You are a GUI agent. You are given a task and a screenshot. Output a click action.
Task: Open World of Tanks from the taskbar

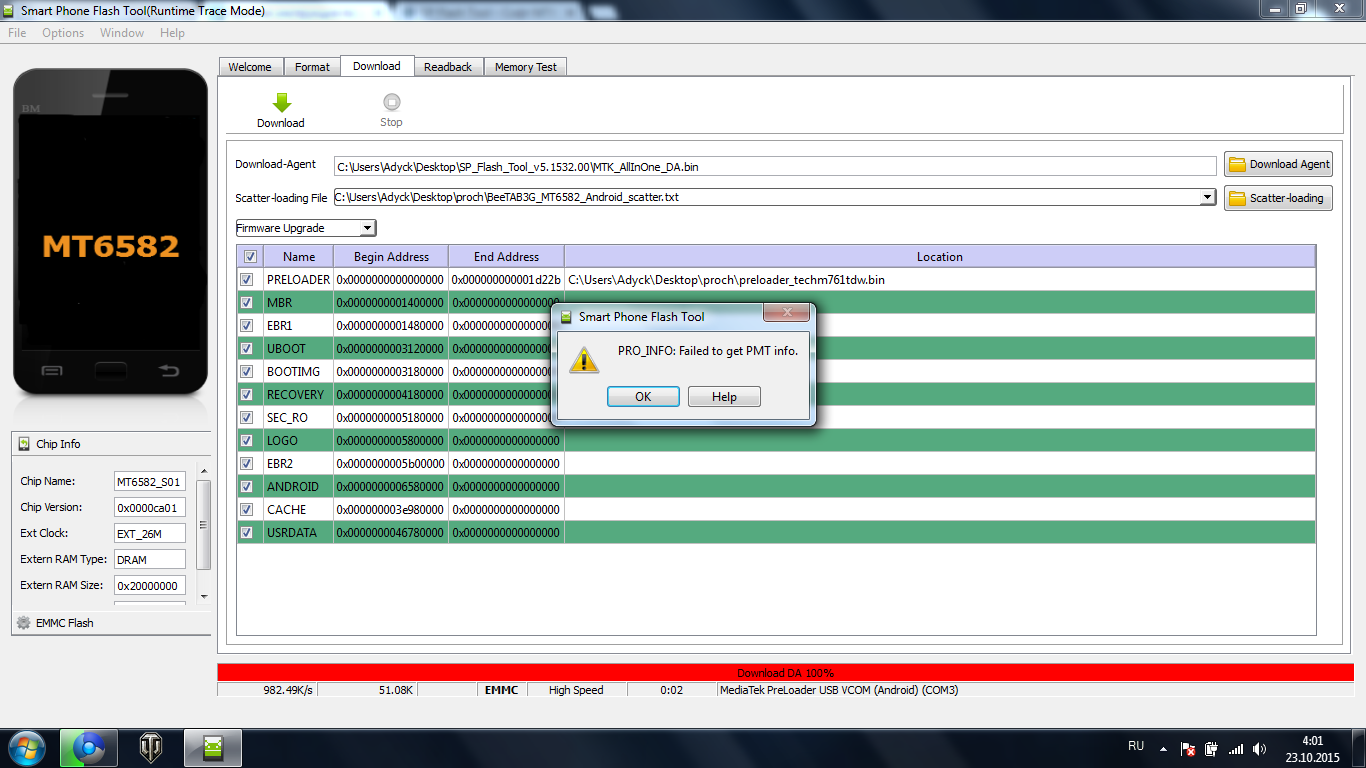coord(151,747)
